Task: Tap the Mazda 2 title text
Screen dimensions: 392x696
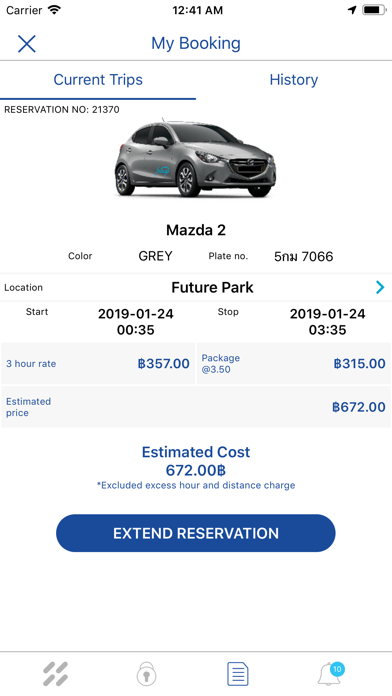Action: (x=196, y=230)
